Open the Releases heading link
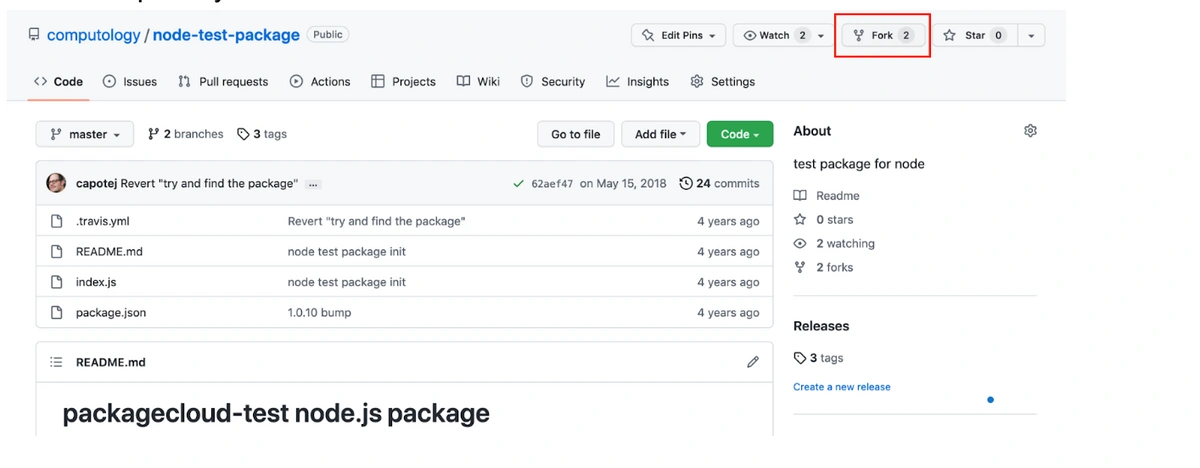The width and height of the screenshot is (1200, 468). [x=821, y=326]
